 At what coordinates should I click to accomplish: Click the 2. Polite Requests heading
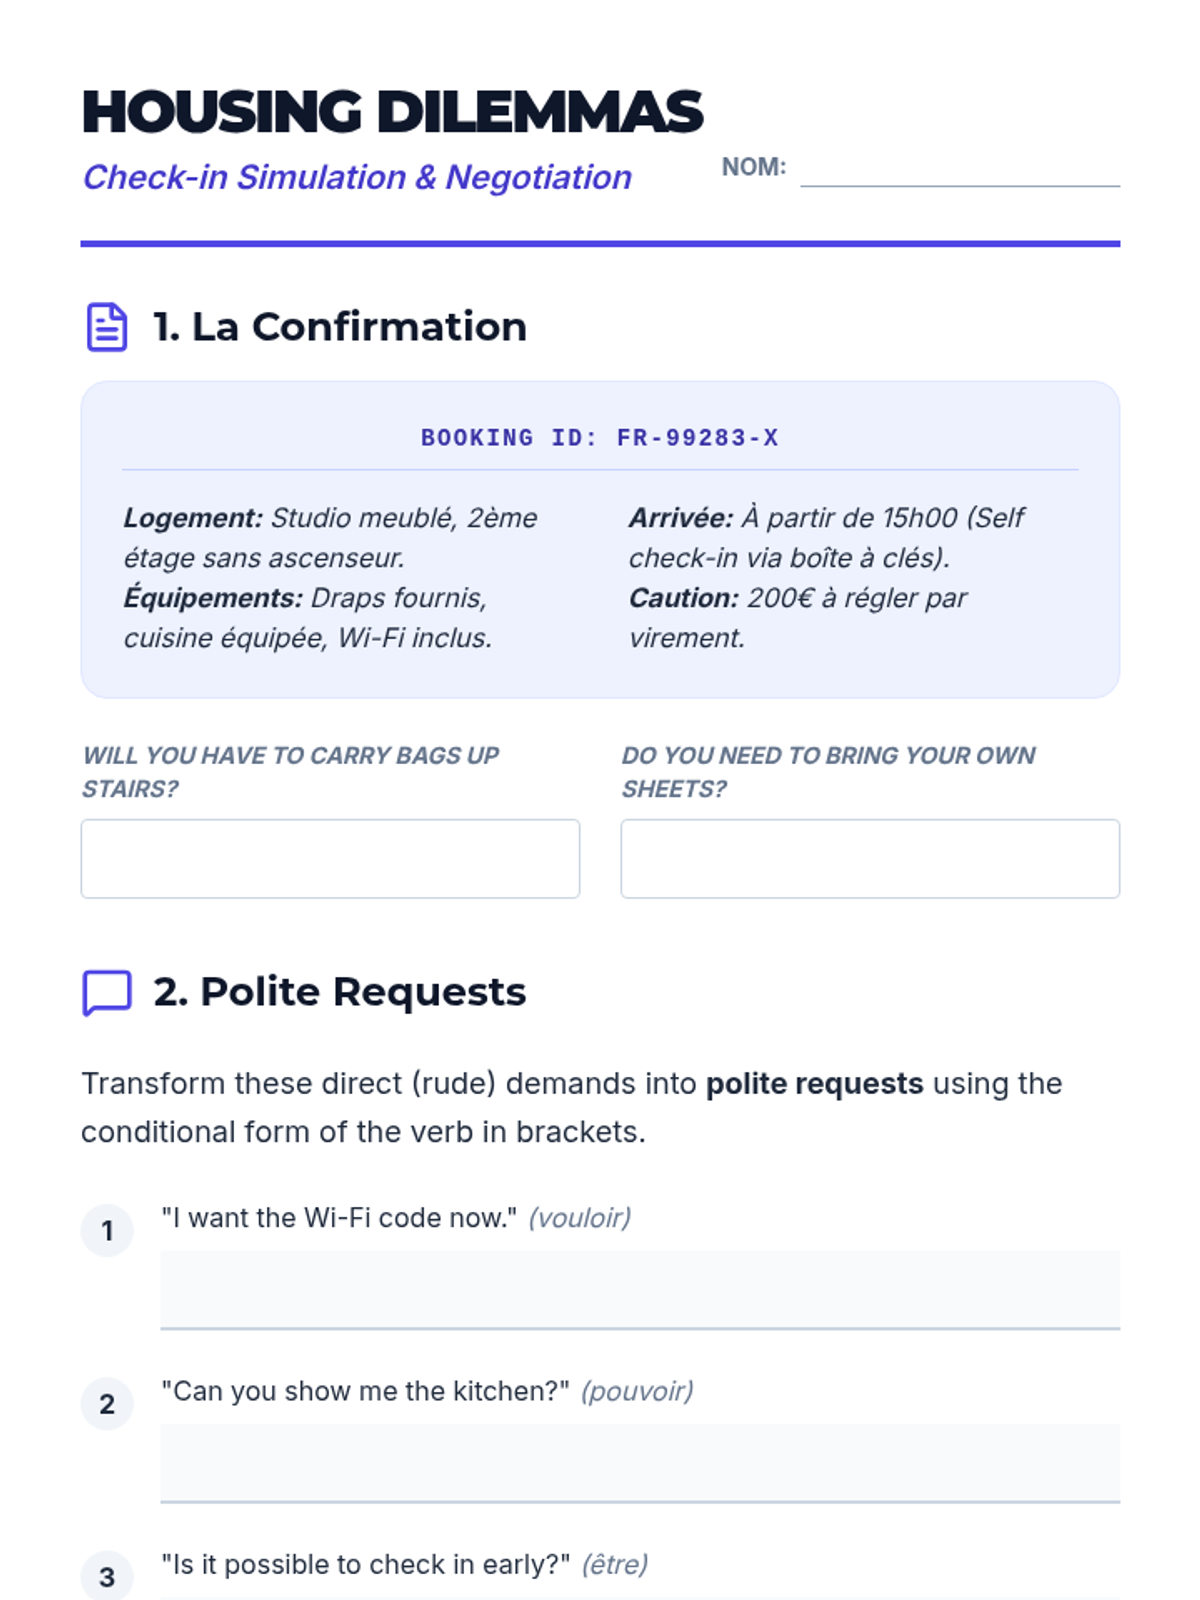tap(340, 992)
